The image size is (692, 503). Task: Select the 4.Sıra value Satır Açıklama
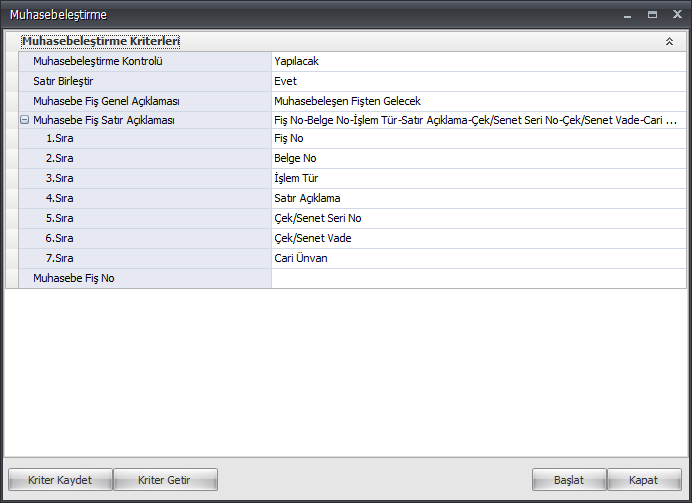click(478, 199)
